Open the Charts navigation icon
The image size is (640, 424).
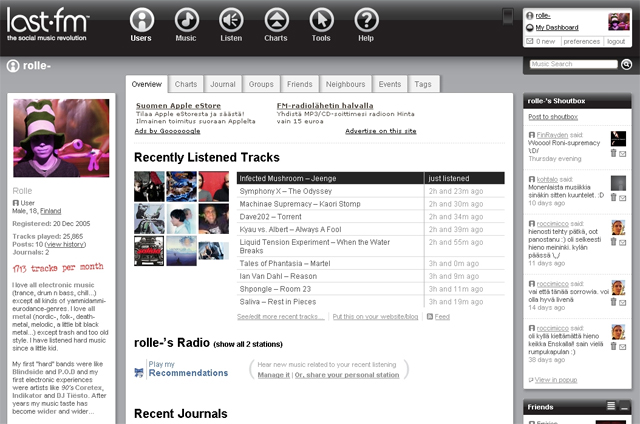click(276, 20)
